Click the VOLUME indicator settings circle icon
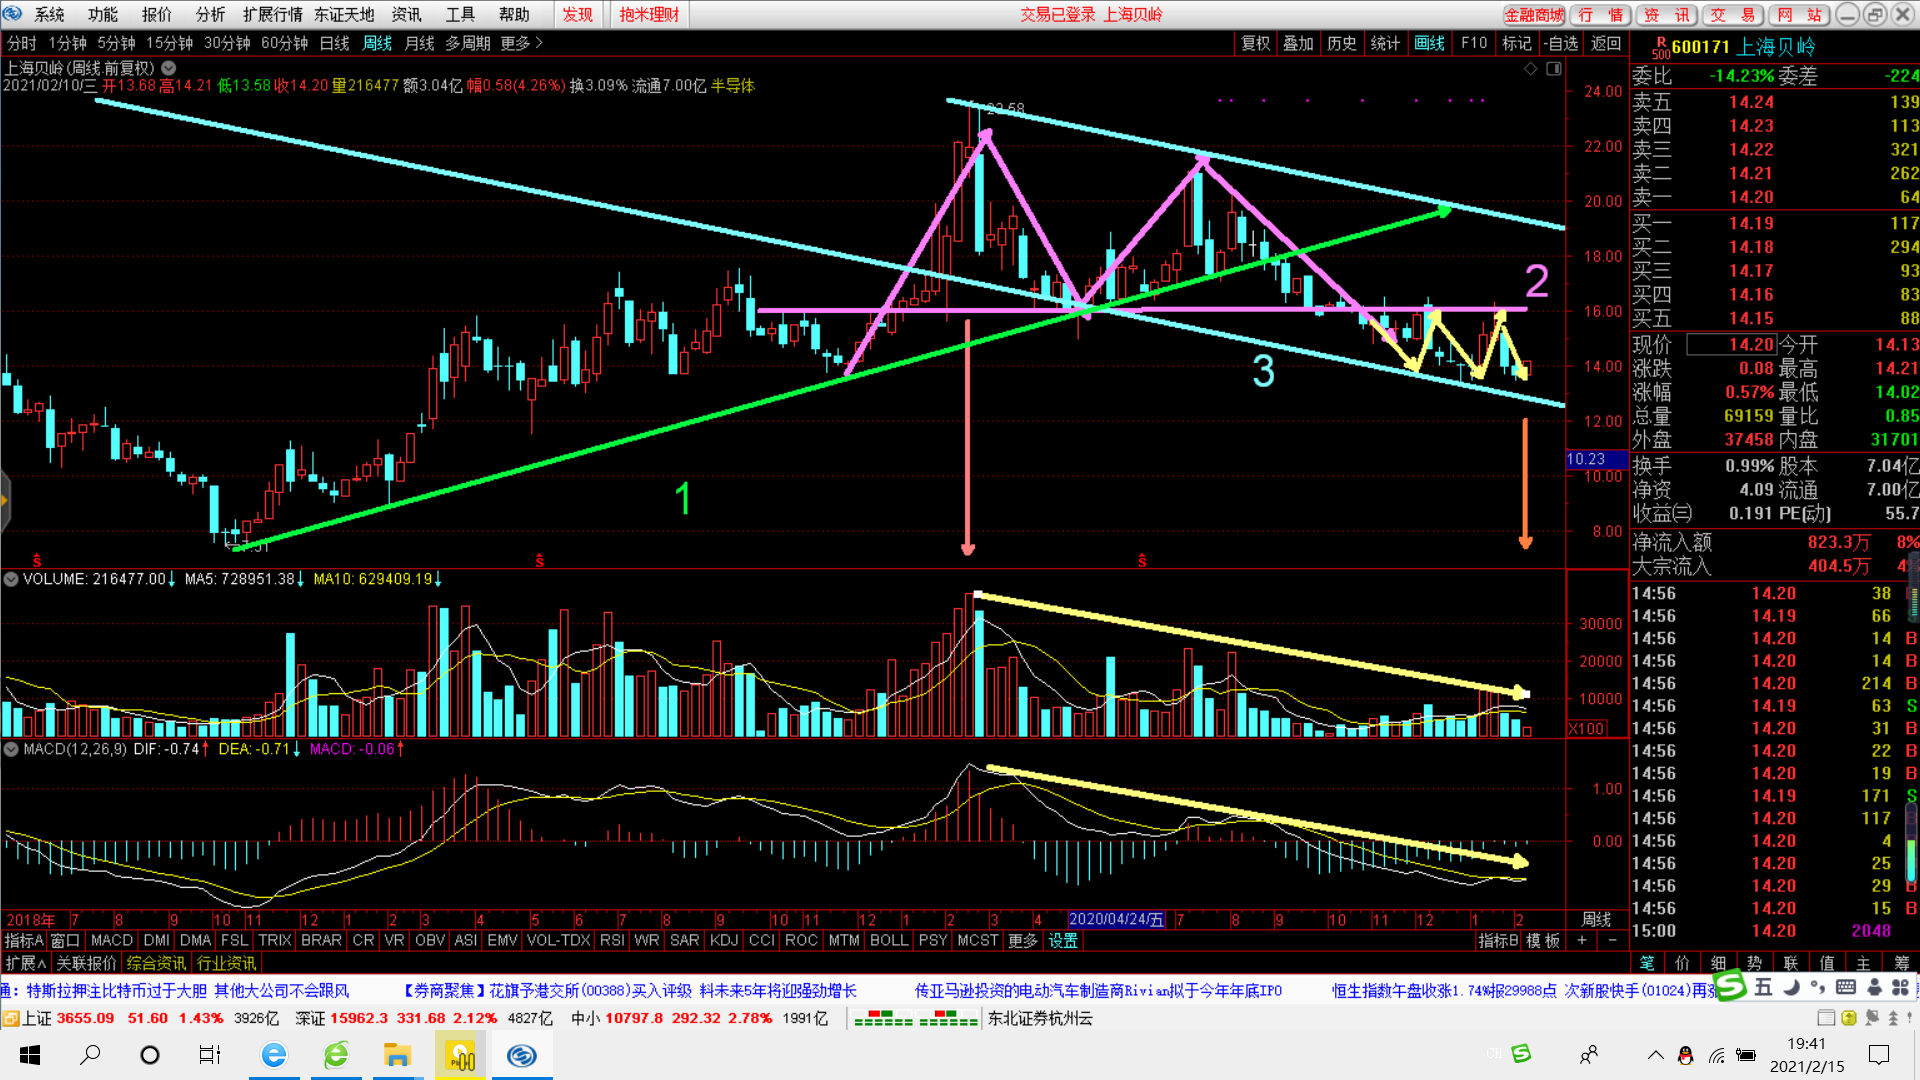This screenshot has width=1920, height=1080. [11, 579]
